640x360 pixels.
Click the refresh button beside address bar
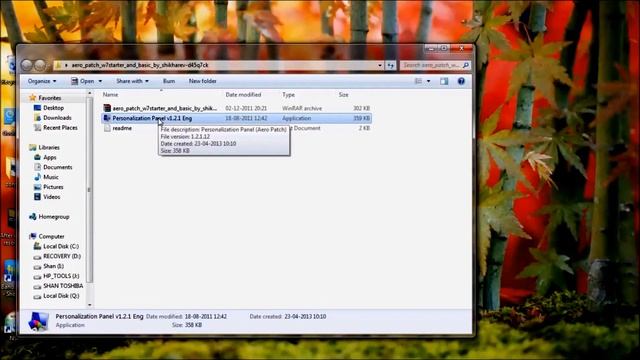[x=391, y=65]
